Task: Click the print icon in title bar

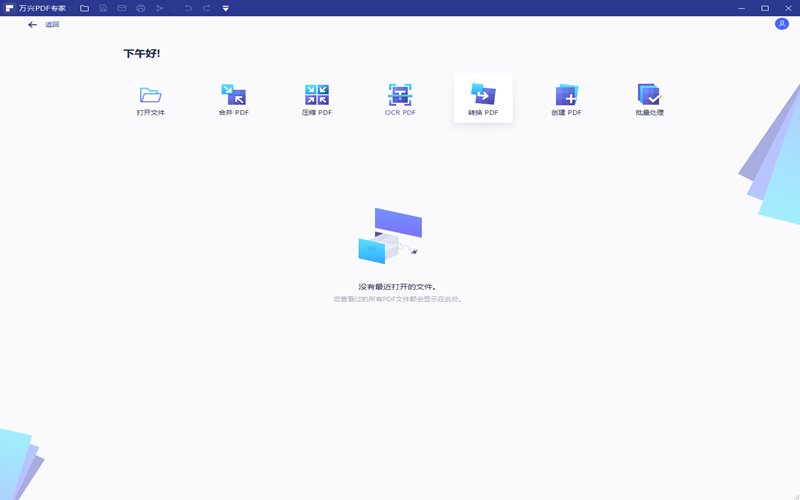Action: [x=141, y=8]
